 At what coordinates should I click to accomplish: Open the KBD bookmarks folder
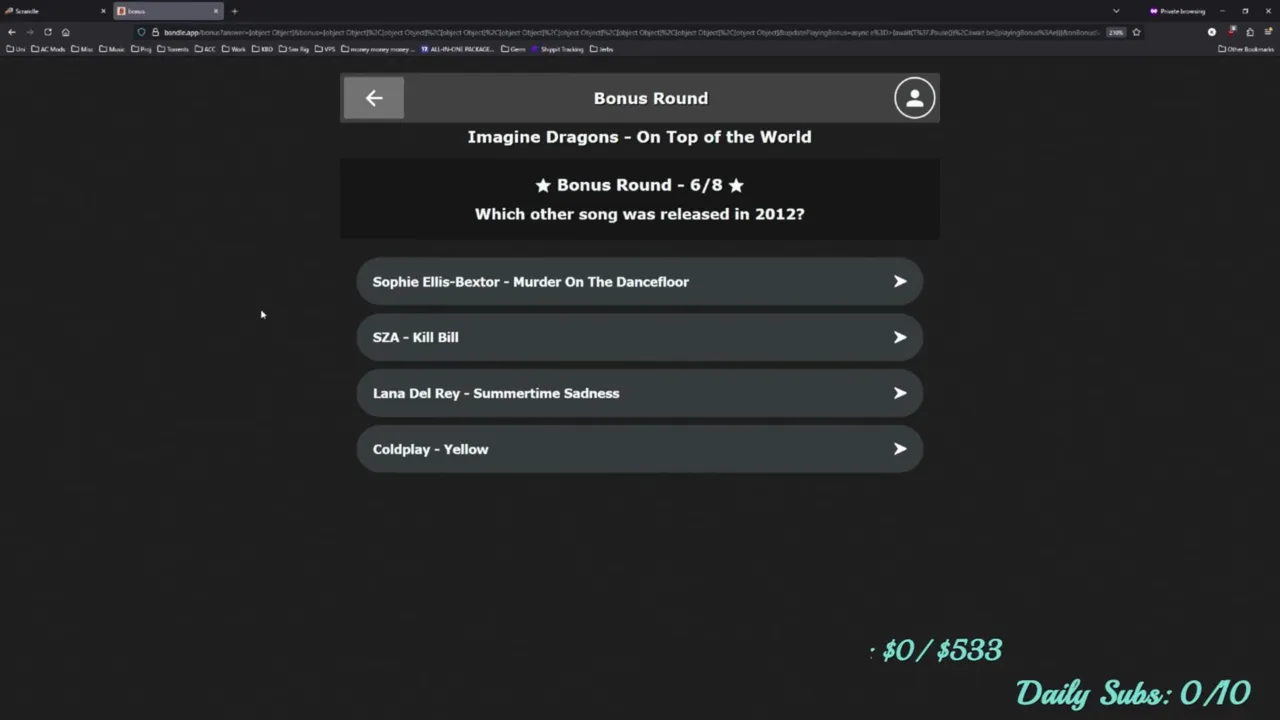tap(262, 49)
